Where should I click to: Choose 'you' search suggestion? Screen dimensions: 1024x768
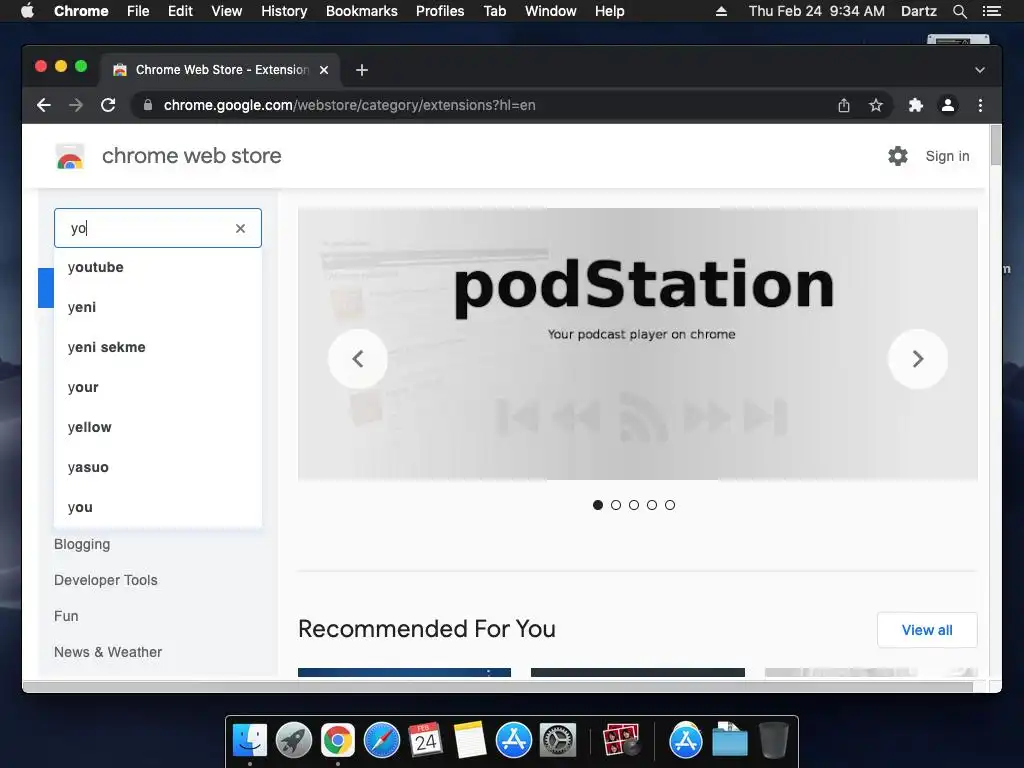(x=157, y=507)
